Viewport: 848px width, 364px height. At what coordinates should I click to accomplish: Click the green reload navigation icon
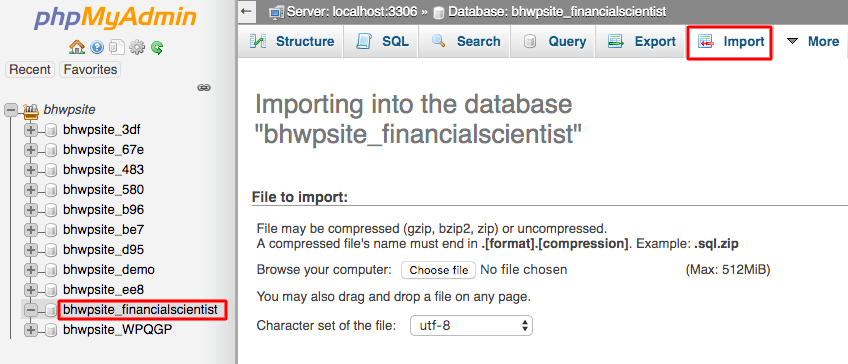tap(157, 48)
